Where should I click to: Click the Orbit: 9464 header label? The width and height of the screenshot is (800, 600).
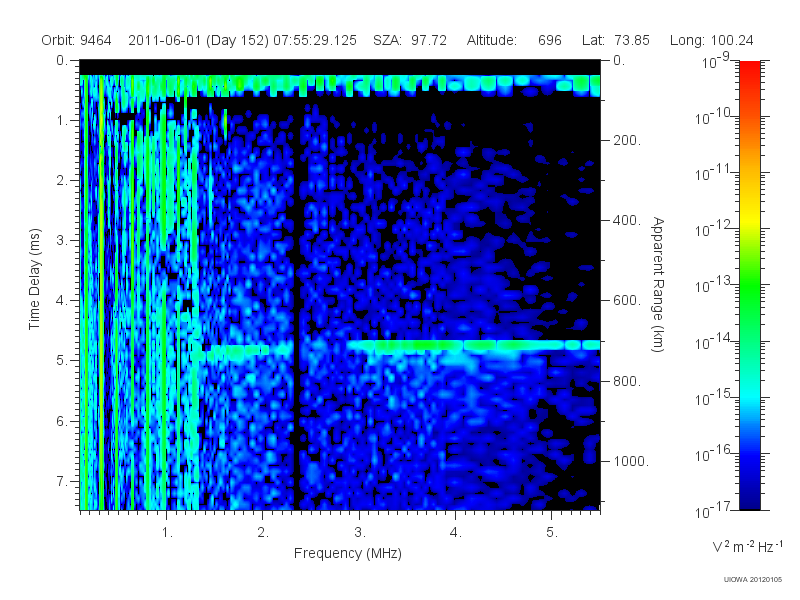point(76,40)
